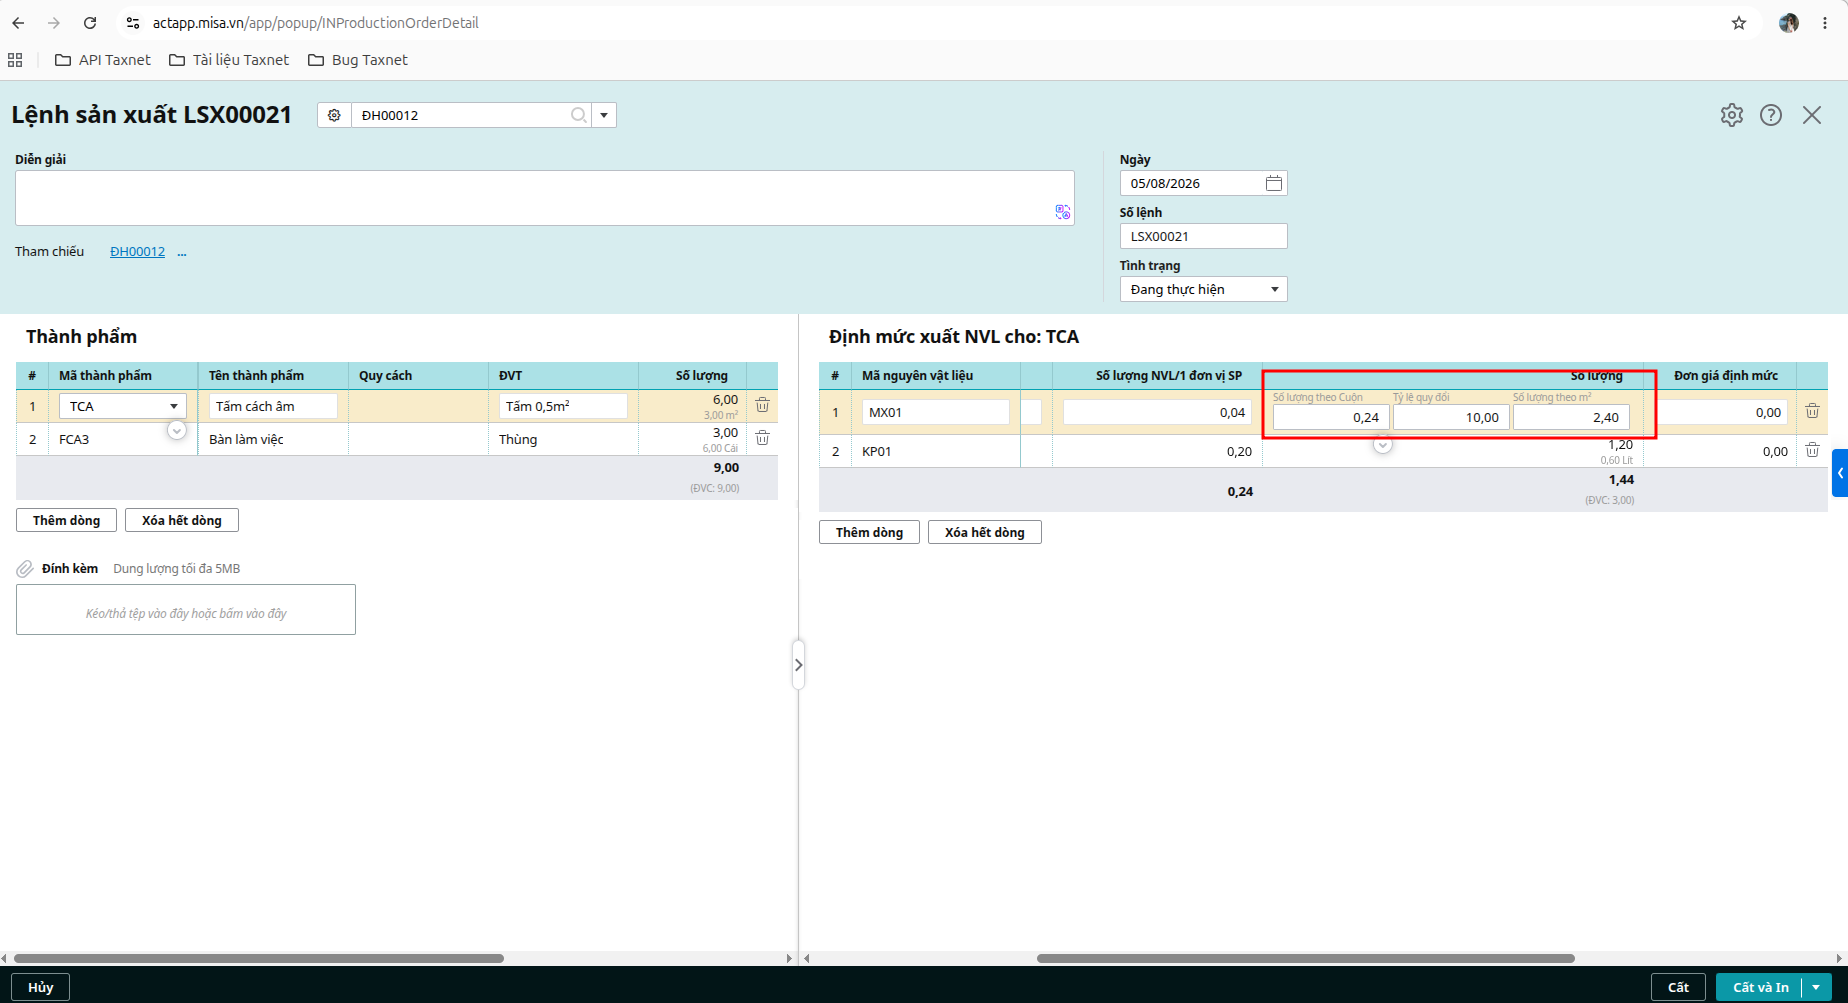This screenshot has height=1003, width=1848.
Task: Click Thêm dòng under Thành phẩm table
Action: point(66,520)
